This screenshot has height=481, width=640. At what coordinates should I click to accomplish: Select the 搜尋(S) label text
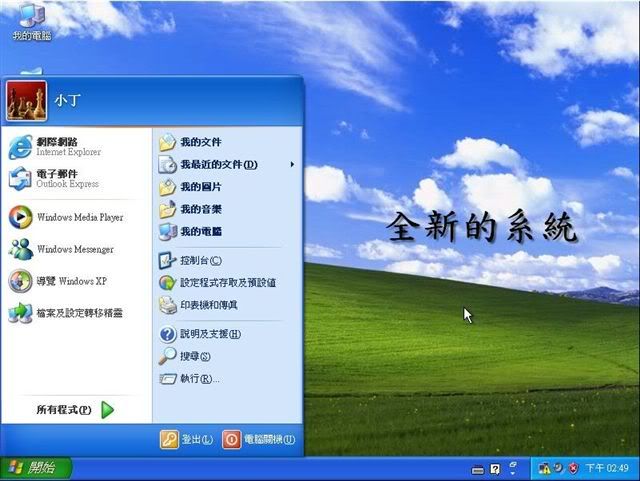(195, 356)
